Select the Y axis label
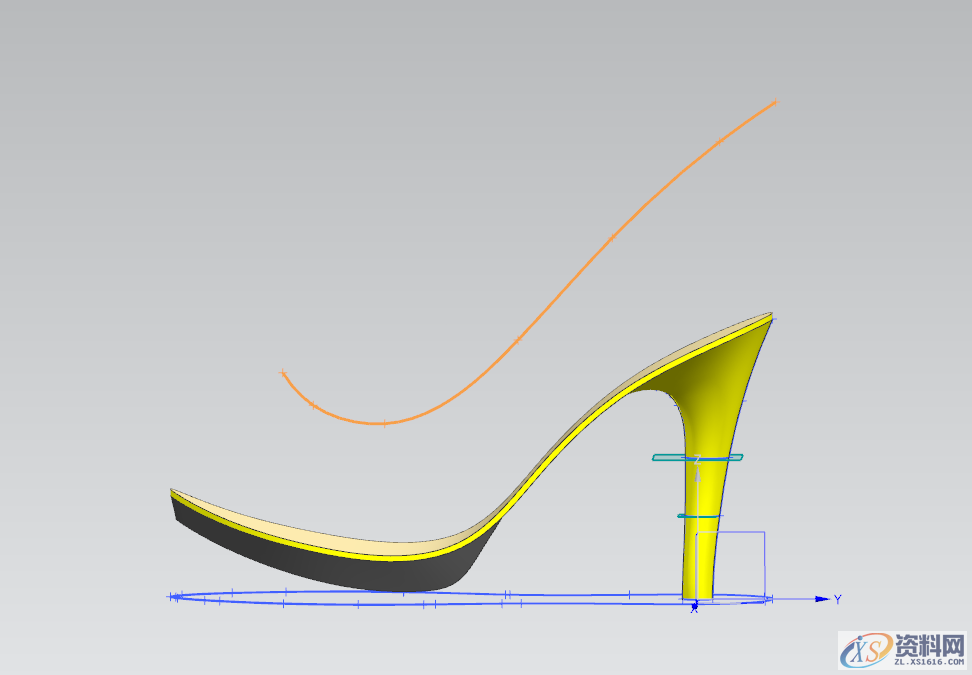 [837, 599]
